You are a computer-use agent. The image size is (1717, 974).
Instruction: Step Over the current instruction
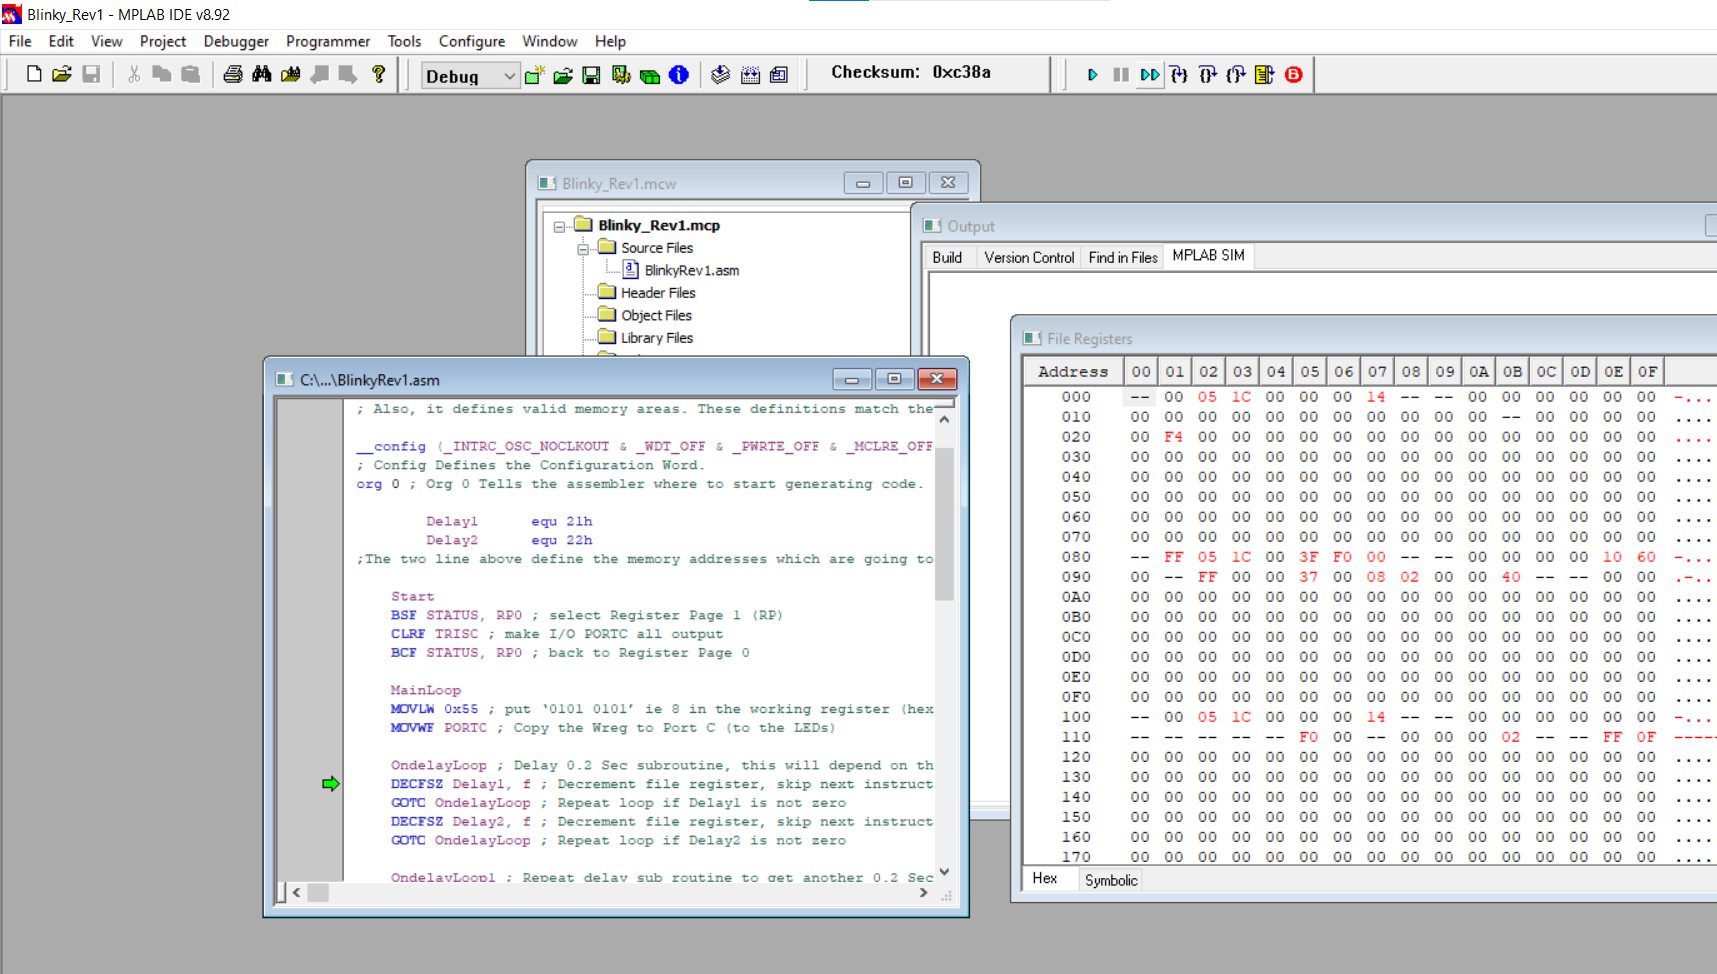(1207, 73)
